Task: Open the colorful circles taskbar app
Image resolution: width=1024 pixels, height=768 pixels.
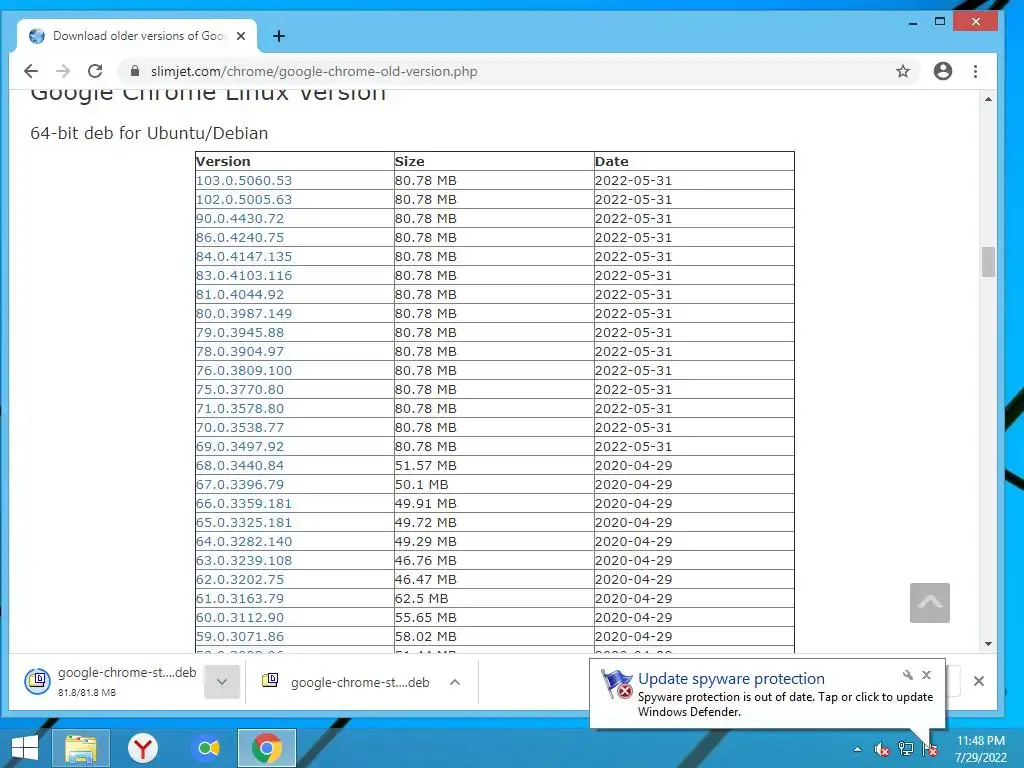Action: 206,748
